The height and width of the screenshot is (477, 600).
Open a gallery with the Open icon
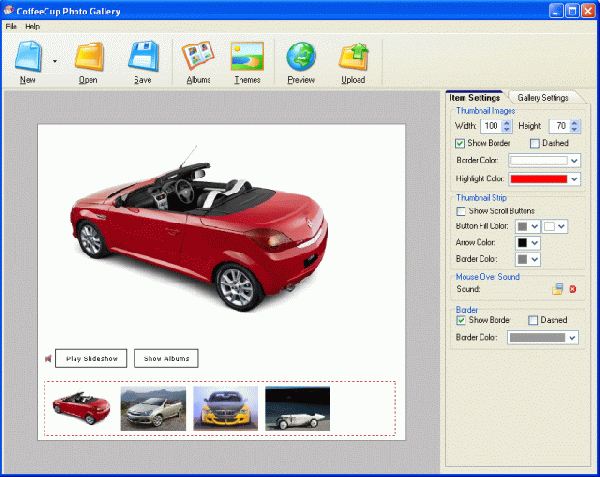(88, 58)
